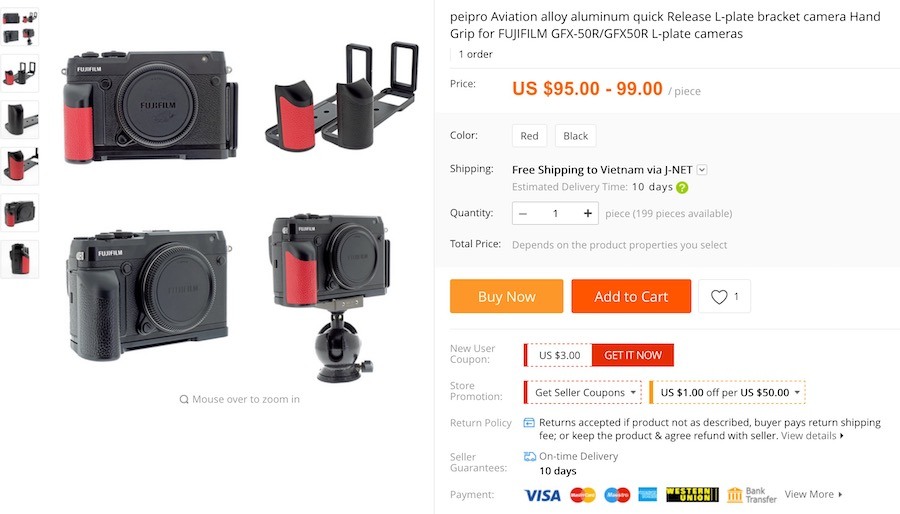Image resolution: width=900 pixels, height=514 pixels.
Task: Claim coupon with GET IT NOW
Action: 633,355
